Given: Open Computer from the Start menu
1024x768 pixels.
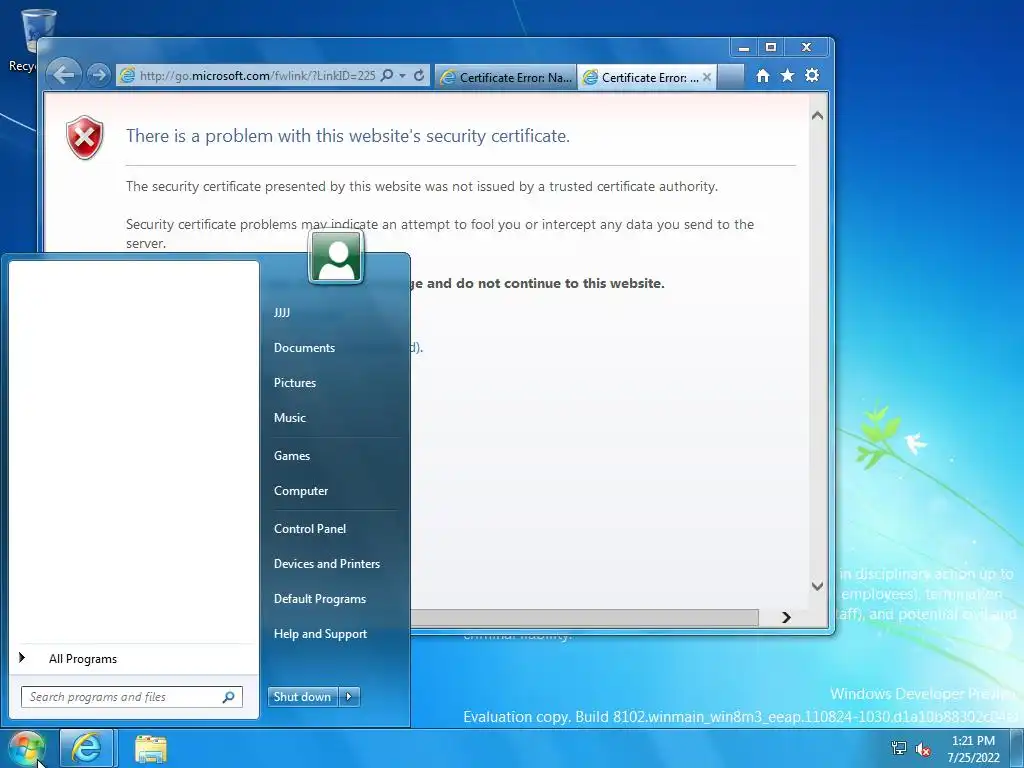Looking at the screenshot, I should (x=301, y=491).
